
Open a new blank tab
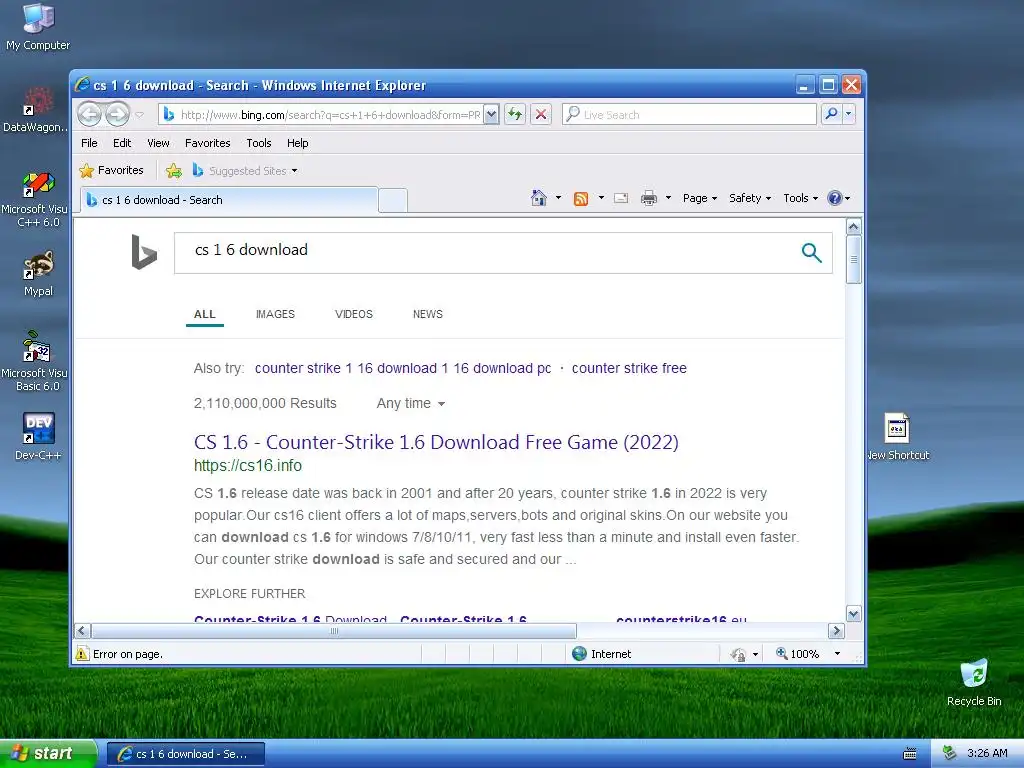392,200
